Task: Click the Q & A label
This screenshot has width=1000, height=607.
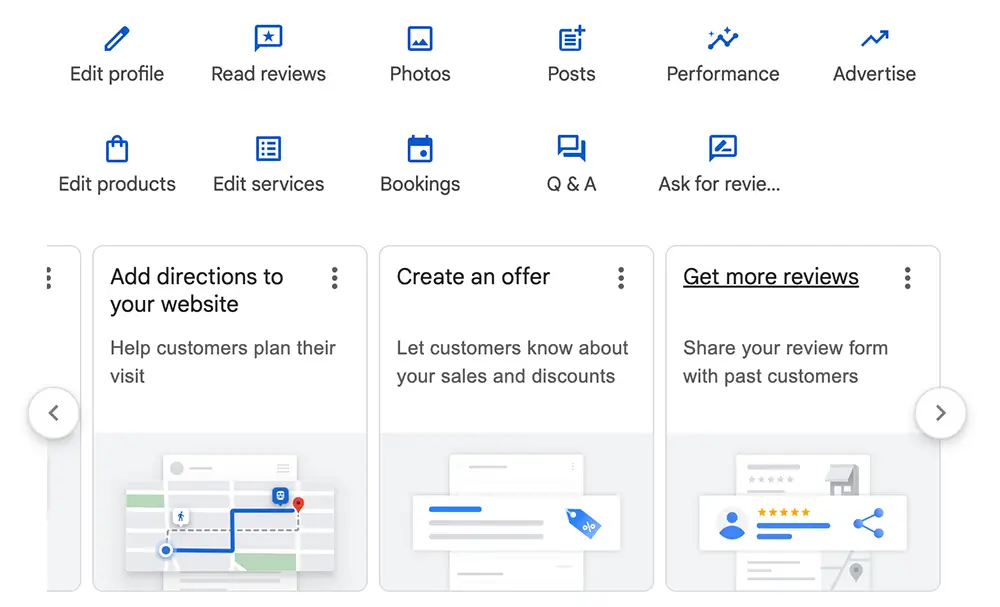Action: 571,184
